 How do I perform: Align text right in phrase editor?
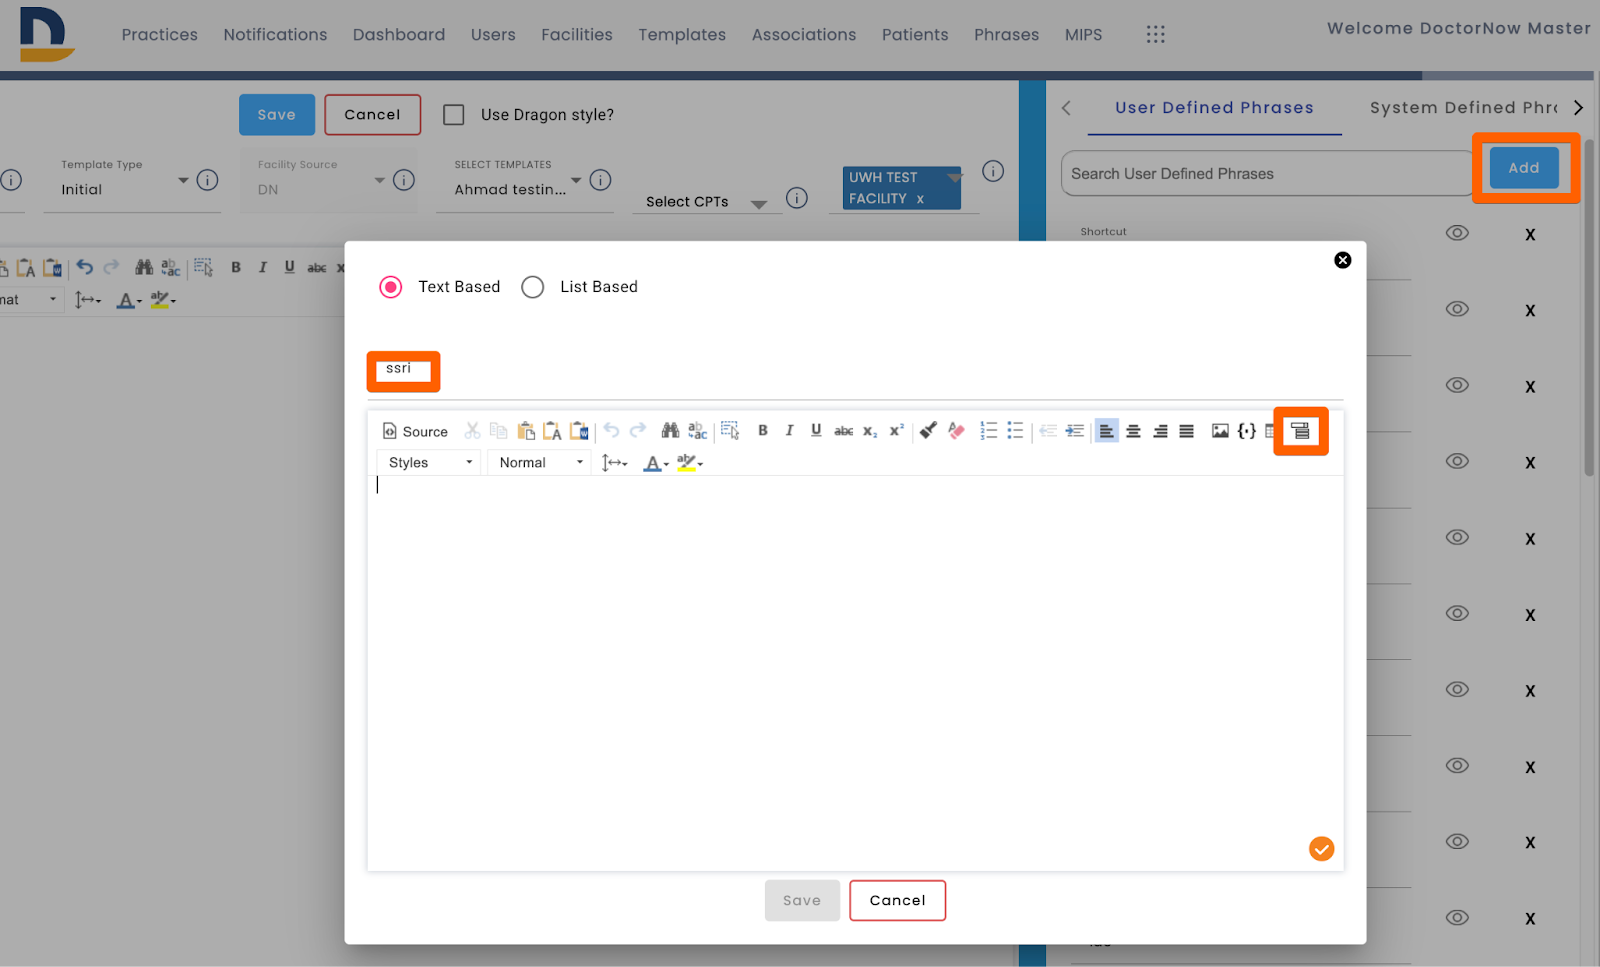(1161, 431)
